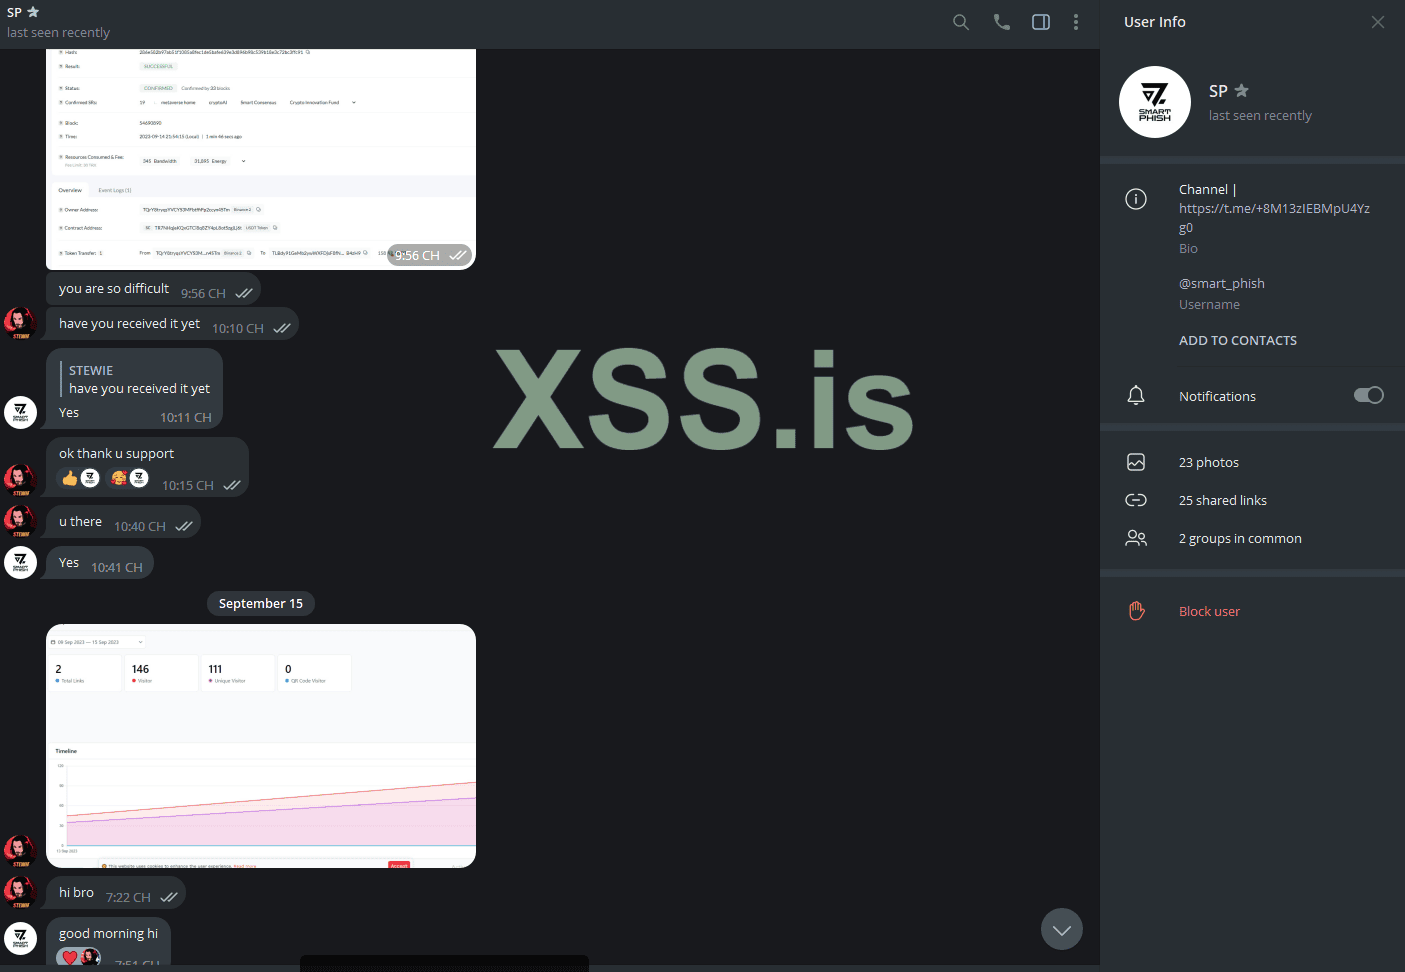Screen dimensions: 1405x972
Task: Close the User Info panel
Action: click(1378, 22)
